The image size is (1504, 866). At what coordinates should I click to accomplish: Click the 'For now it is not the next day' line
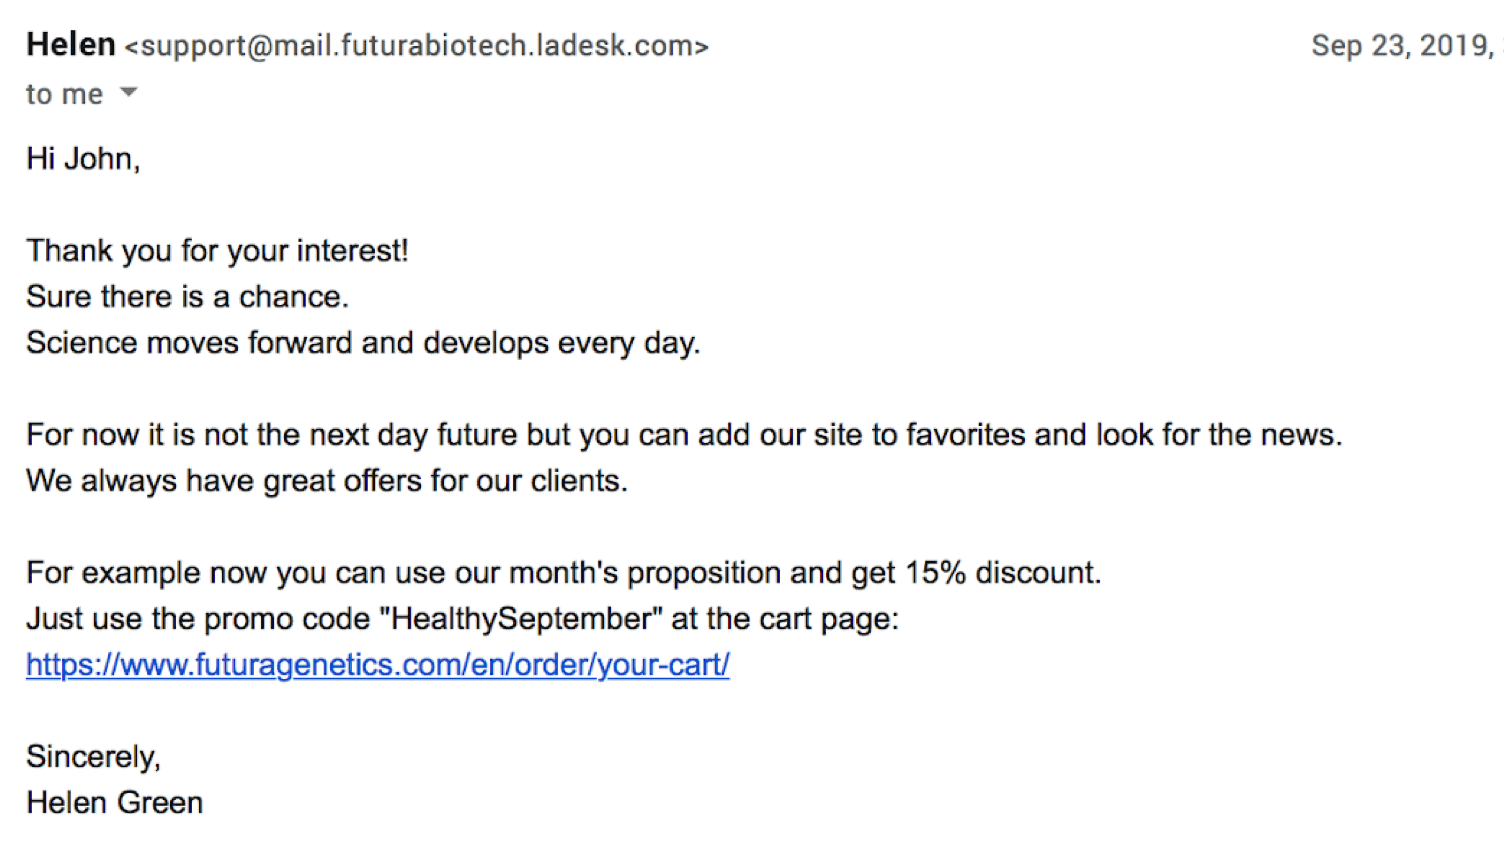coord(685,435)
